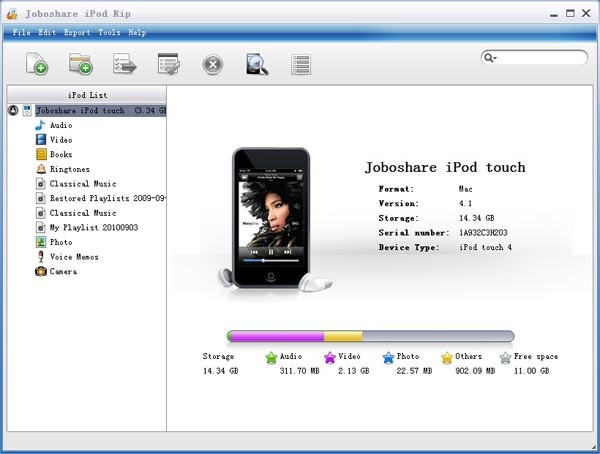Open the Tools menu

pyautogui.click(x=109, y=33)
